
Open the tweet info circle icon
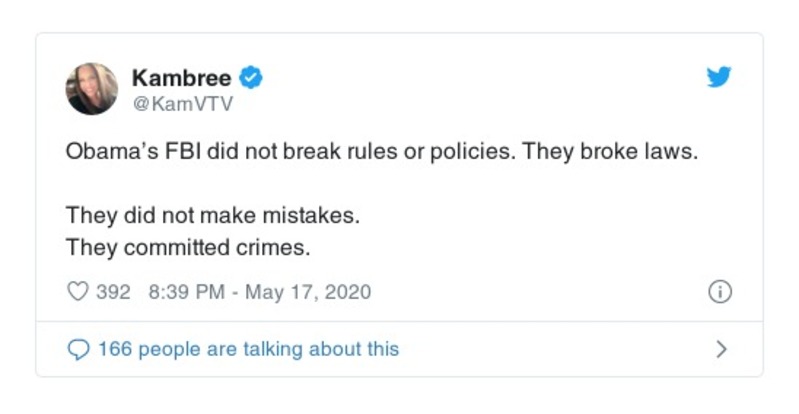[719, 292]
